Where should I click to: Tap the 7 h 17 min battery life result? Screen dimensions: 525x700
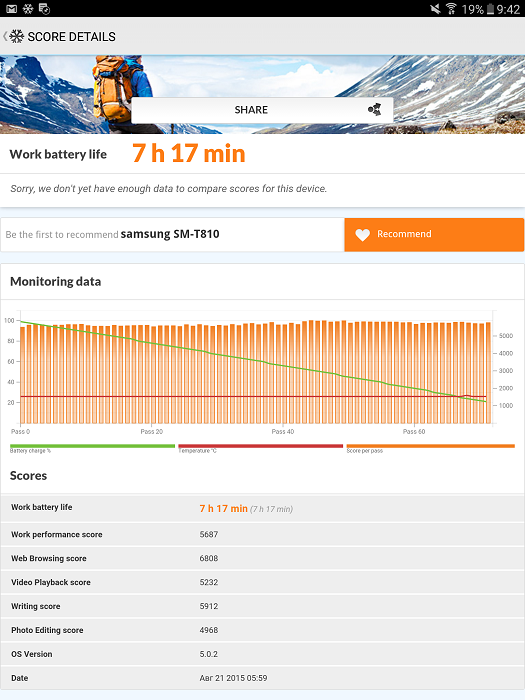click(x=189, y=154)
